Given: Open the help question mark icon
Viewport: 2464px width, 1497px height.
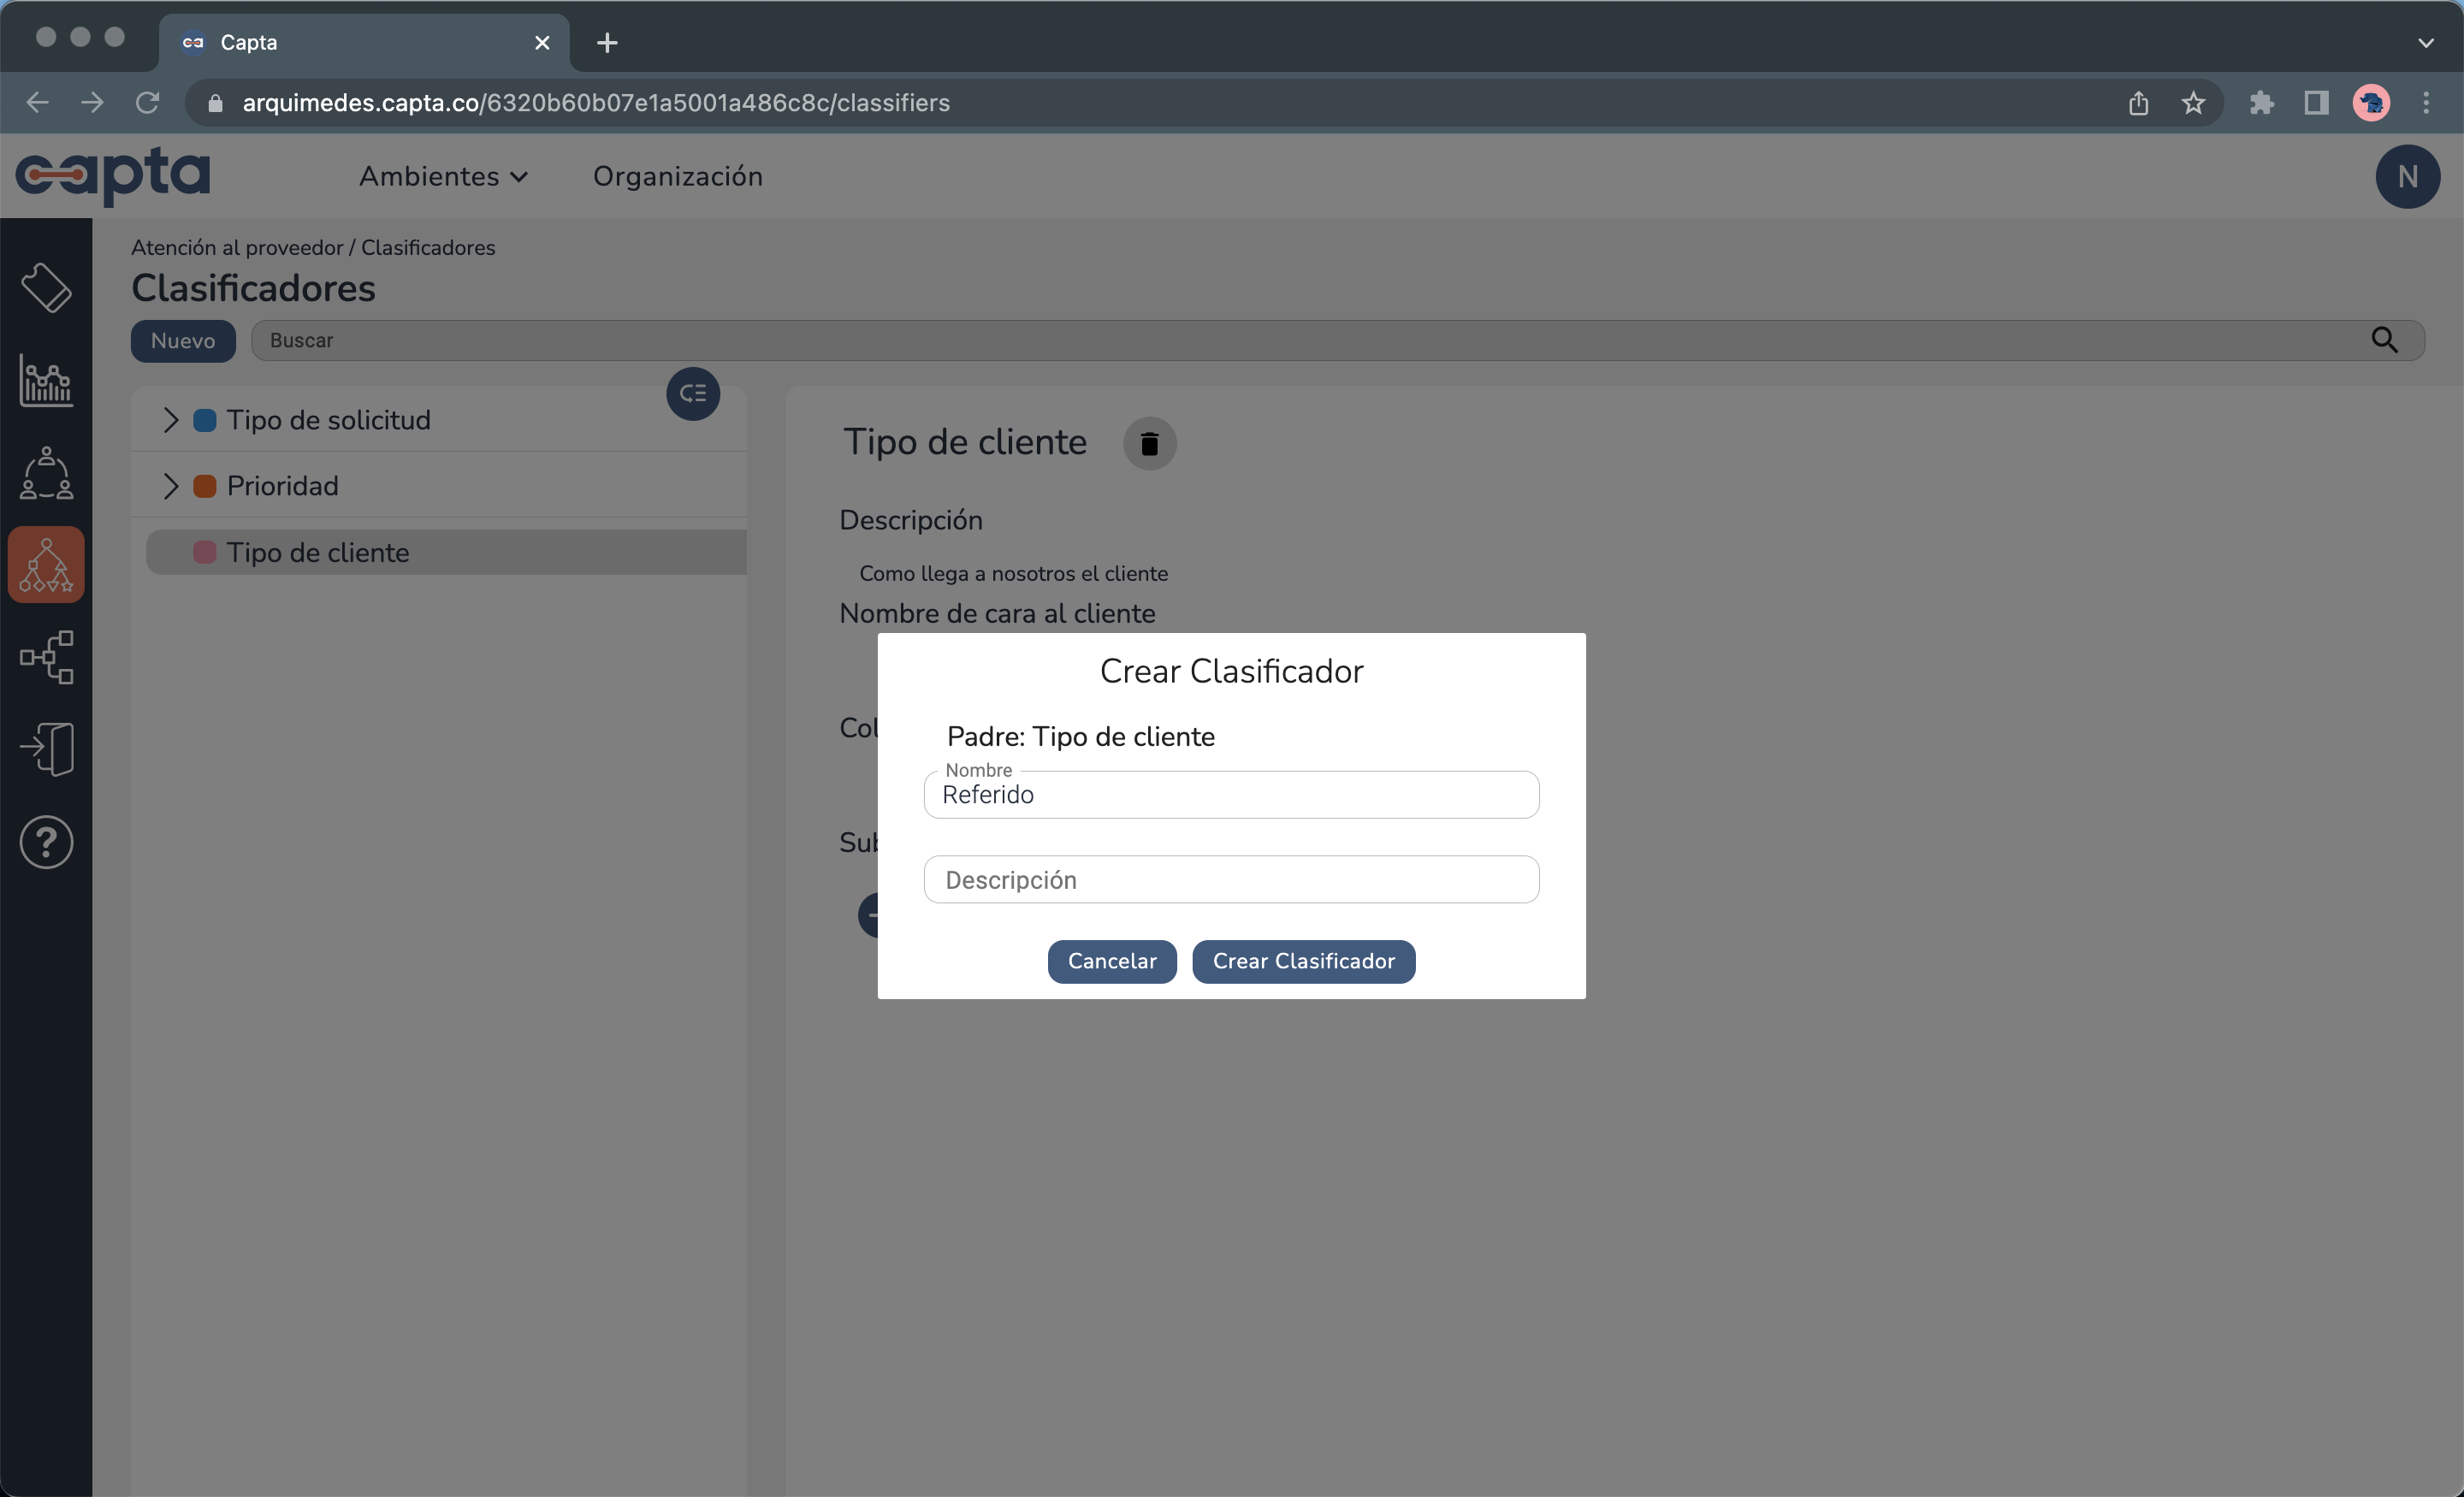Looking at the screenshot, I should [46, 842].
